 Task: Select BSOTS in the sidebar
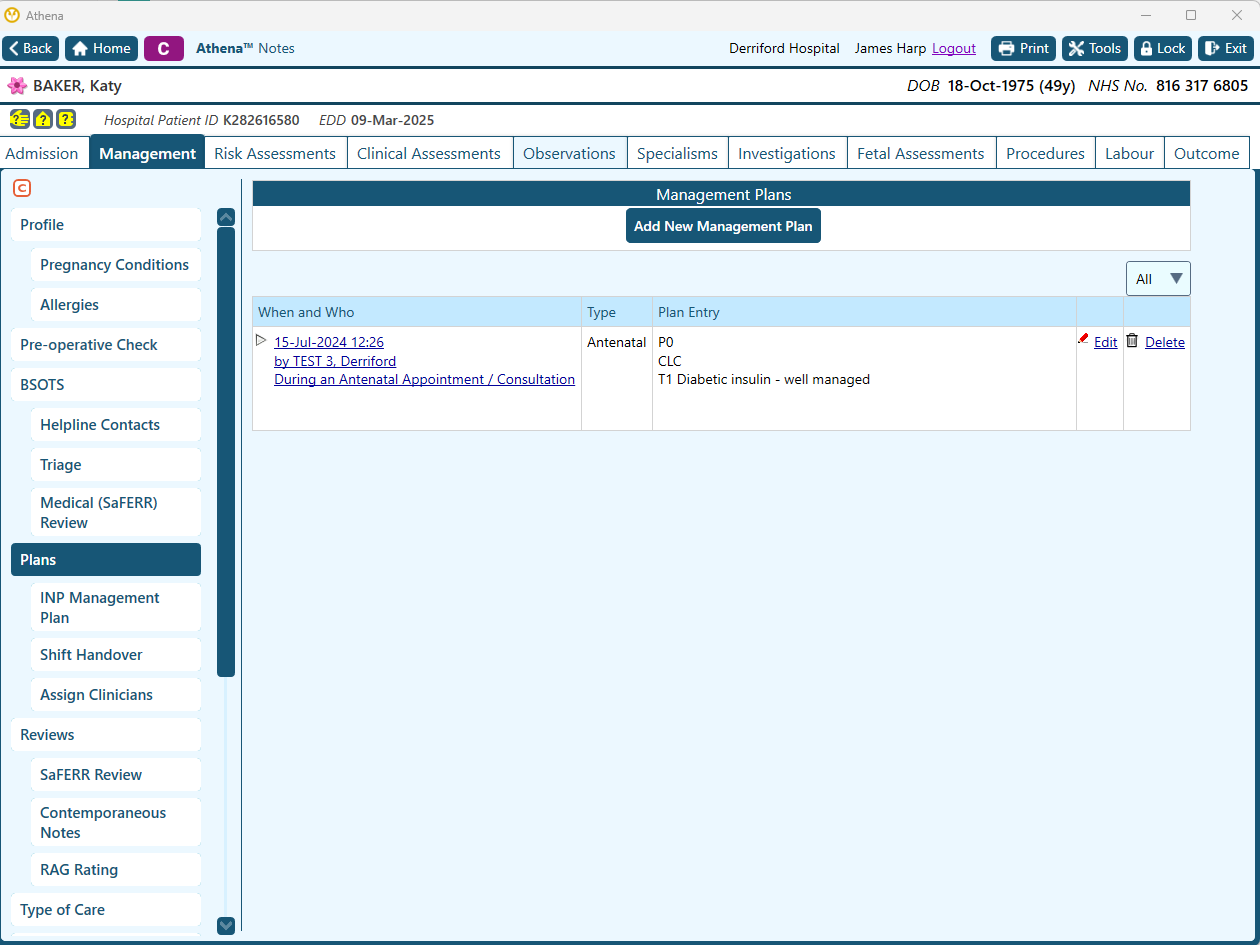click(106, 385)
